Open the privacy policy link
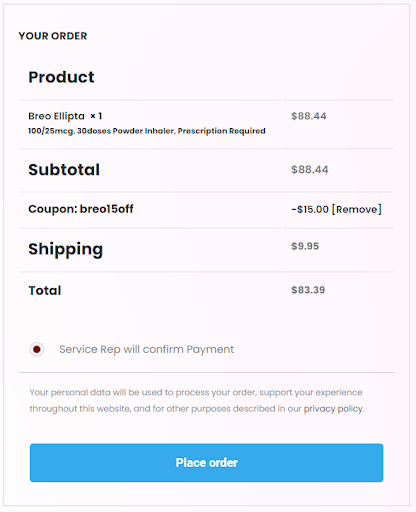 point(333,409)
